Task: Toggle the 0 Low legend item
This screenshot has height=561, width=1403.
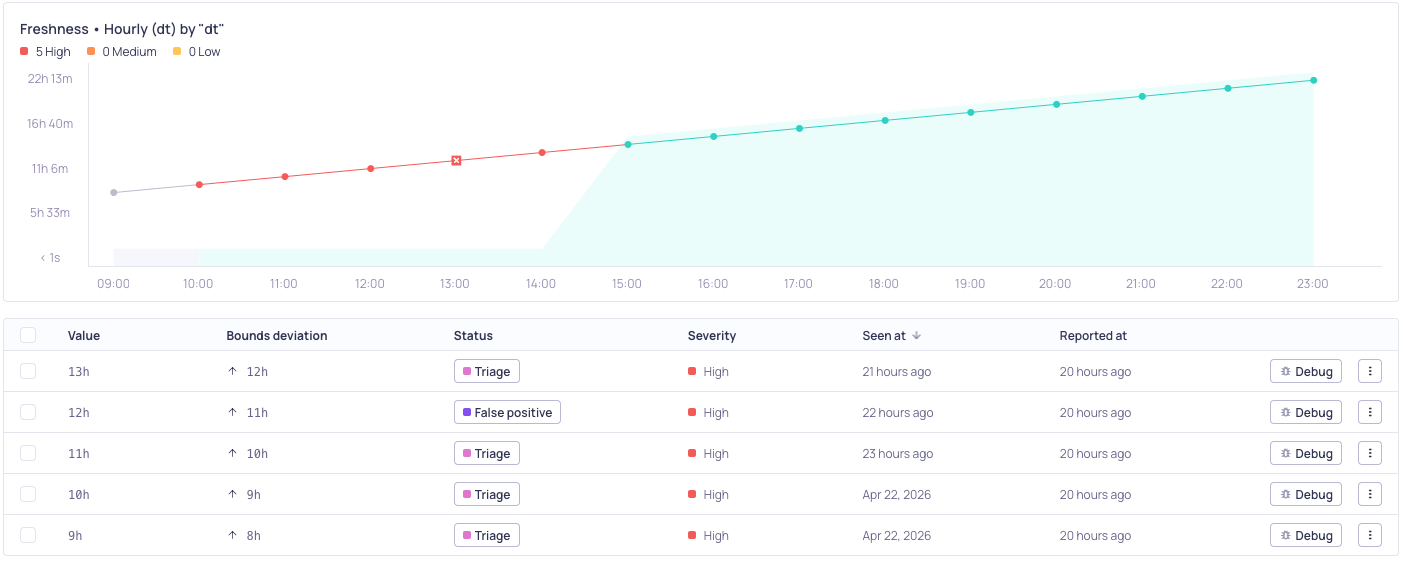Action: tap(197, 51)
